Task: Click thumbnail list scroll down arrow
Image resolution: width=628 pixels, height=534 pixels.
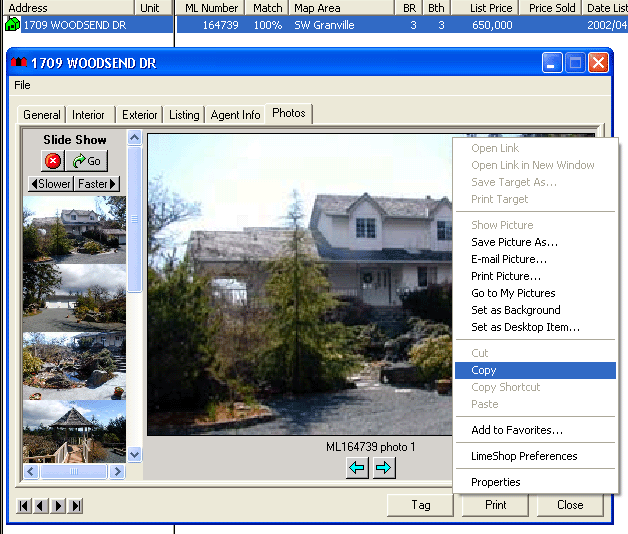Action: (x=135, y=455)
